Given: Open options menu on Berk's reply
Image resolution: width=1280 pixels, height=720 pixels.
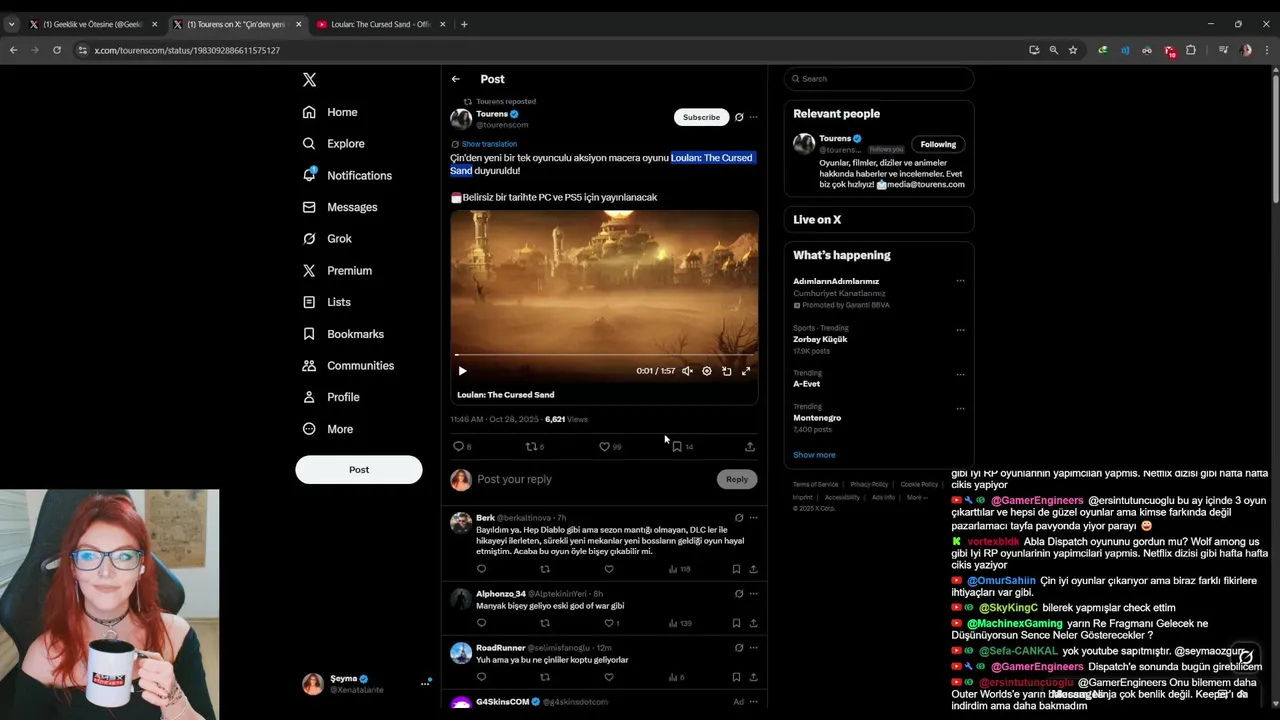Looking at the screenshot, I should (754, 518).
